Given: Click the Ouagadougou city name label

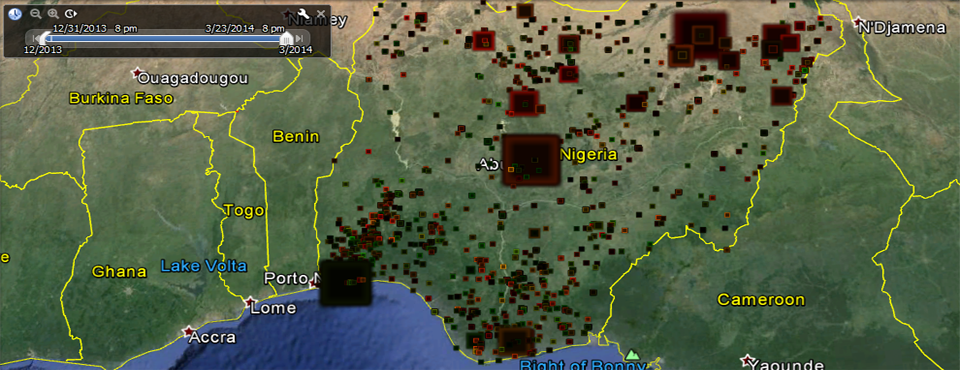Looking at the screenshot, I should point(193,78).
